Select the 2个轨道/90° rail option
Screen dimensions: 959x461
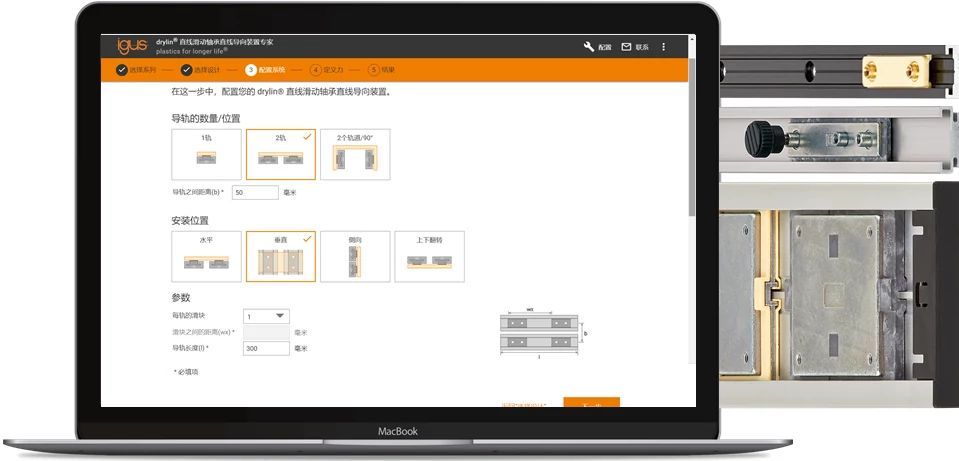pos(355,154)
